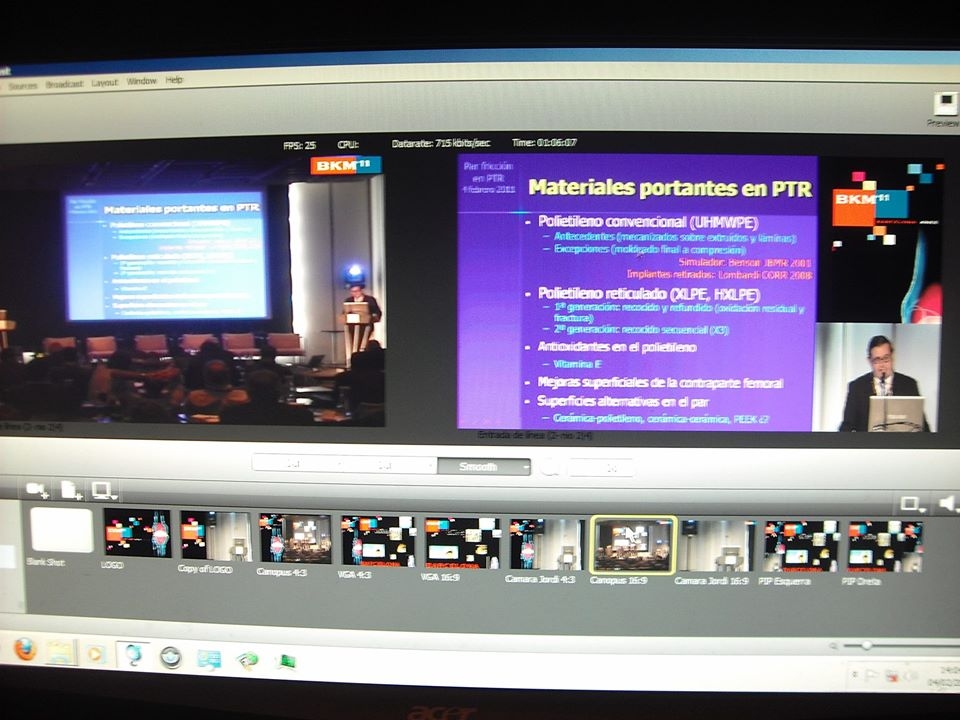Click the round go transition button

[x=550, y=468]
